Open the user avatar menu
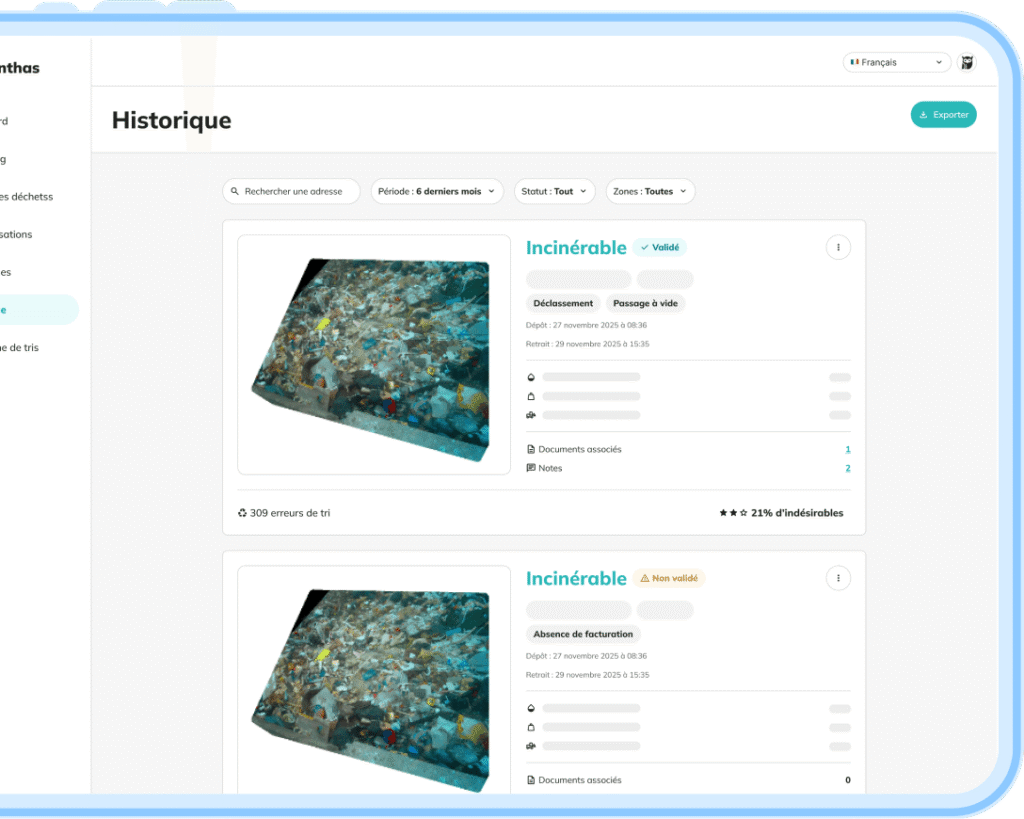This screenshot has height=819, width=1024. 967,62
